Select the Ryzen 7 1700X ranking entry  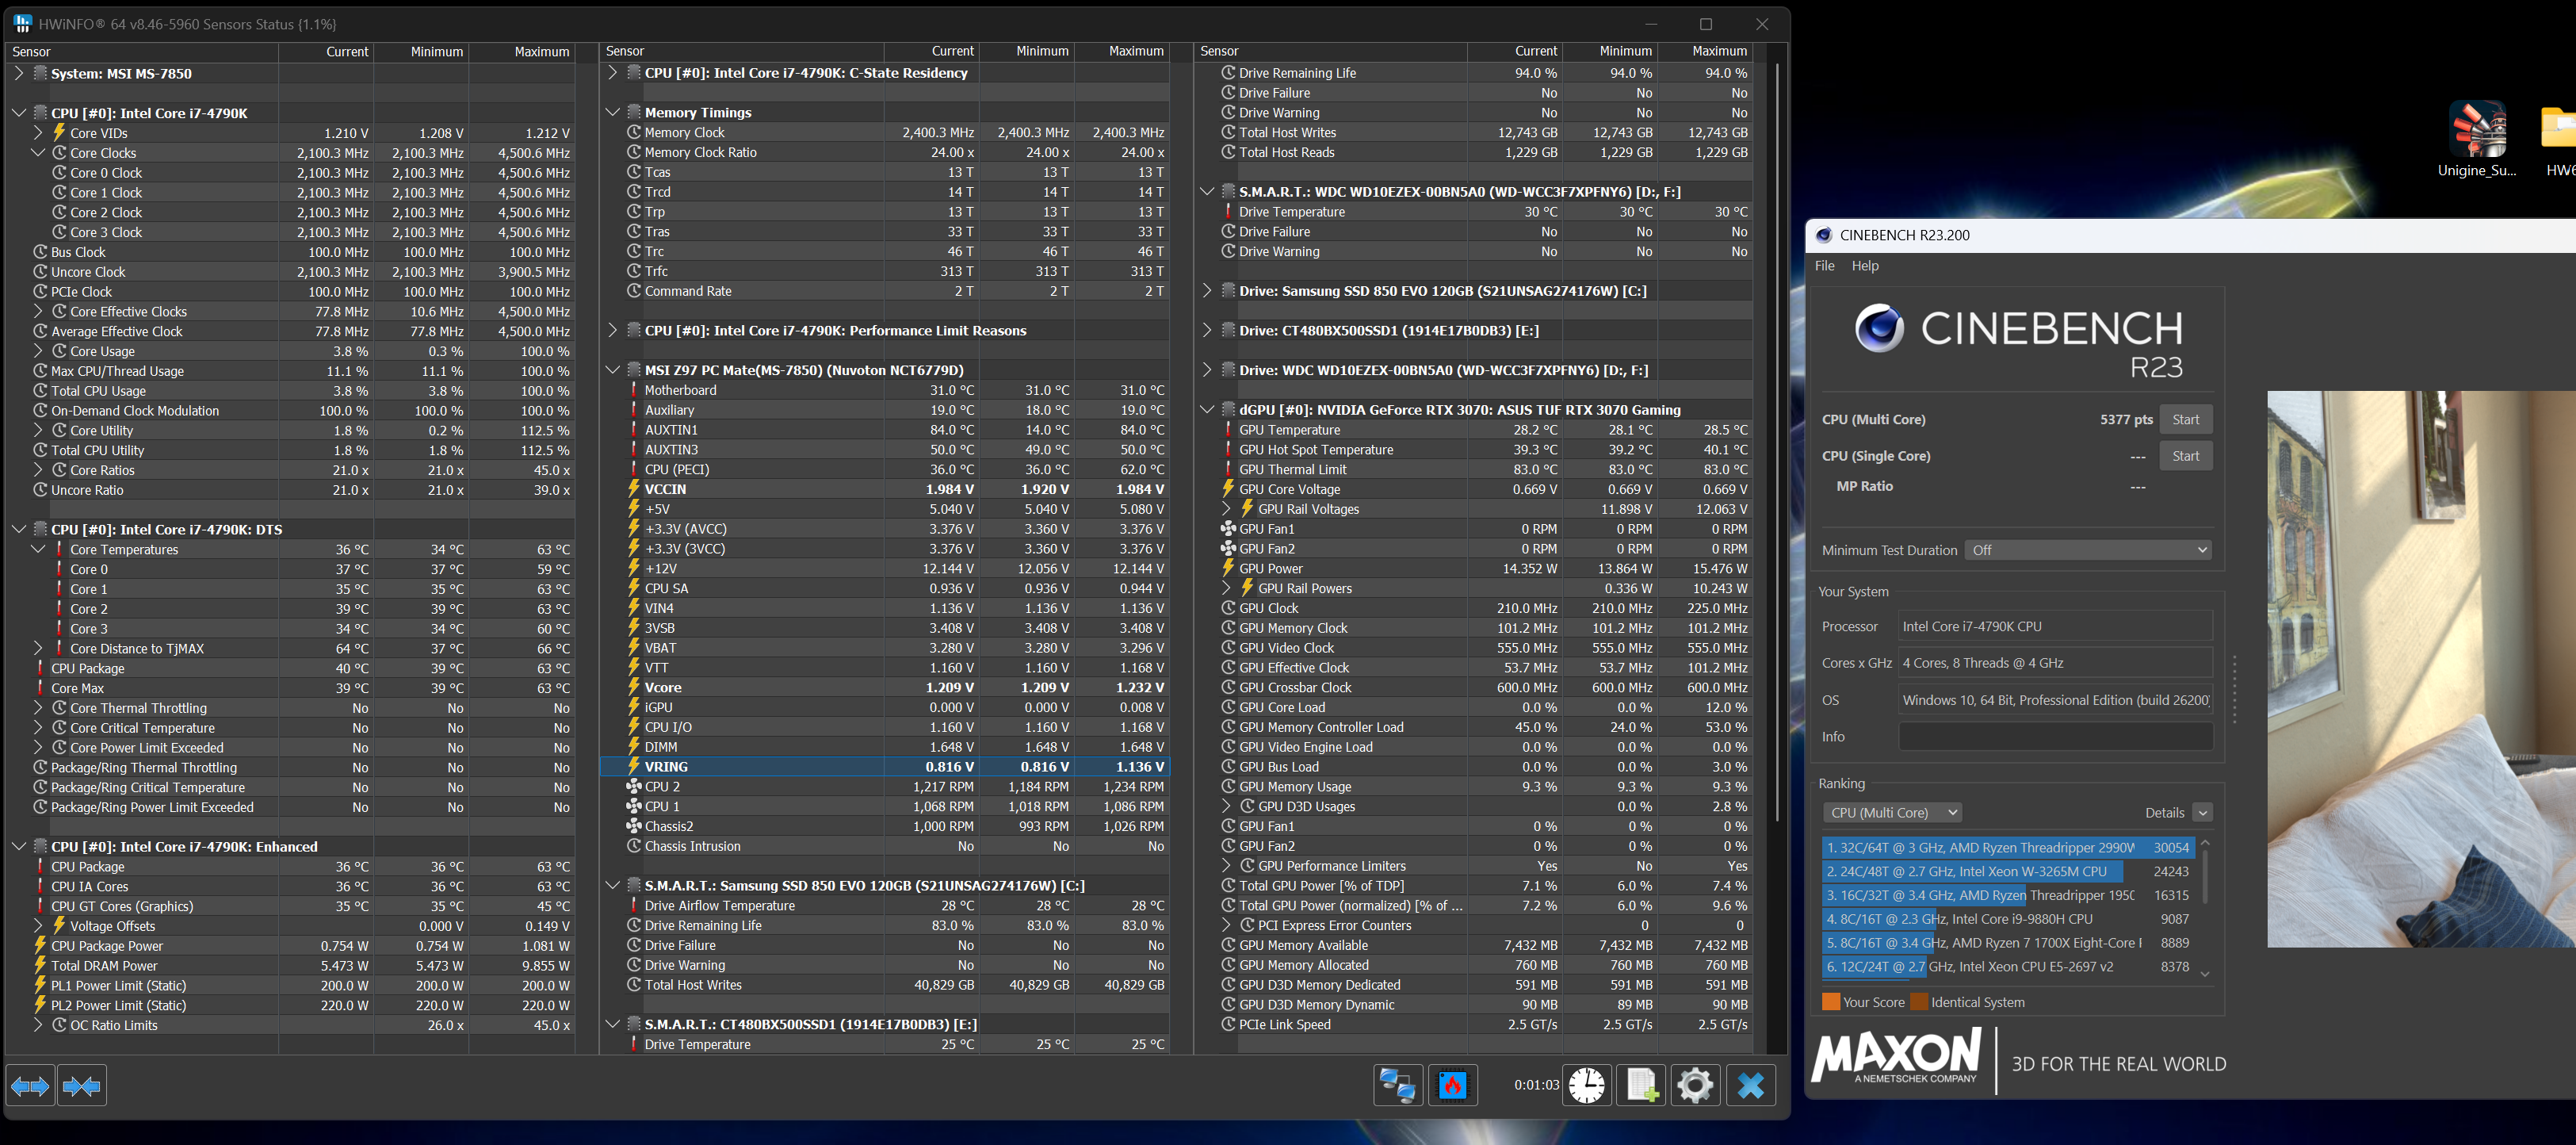2008,943
